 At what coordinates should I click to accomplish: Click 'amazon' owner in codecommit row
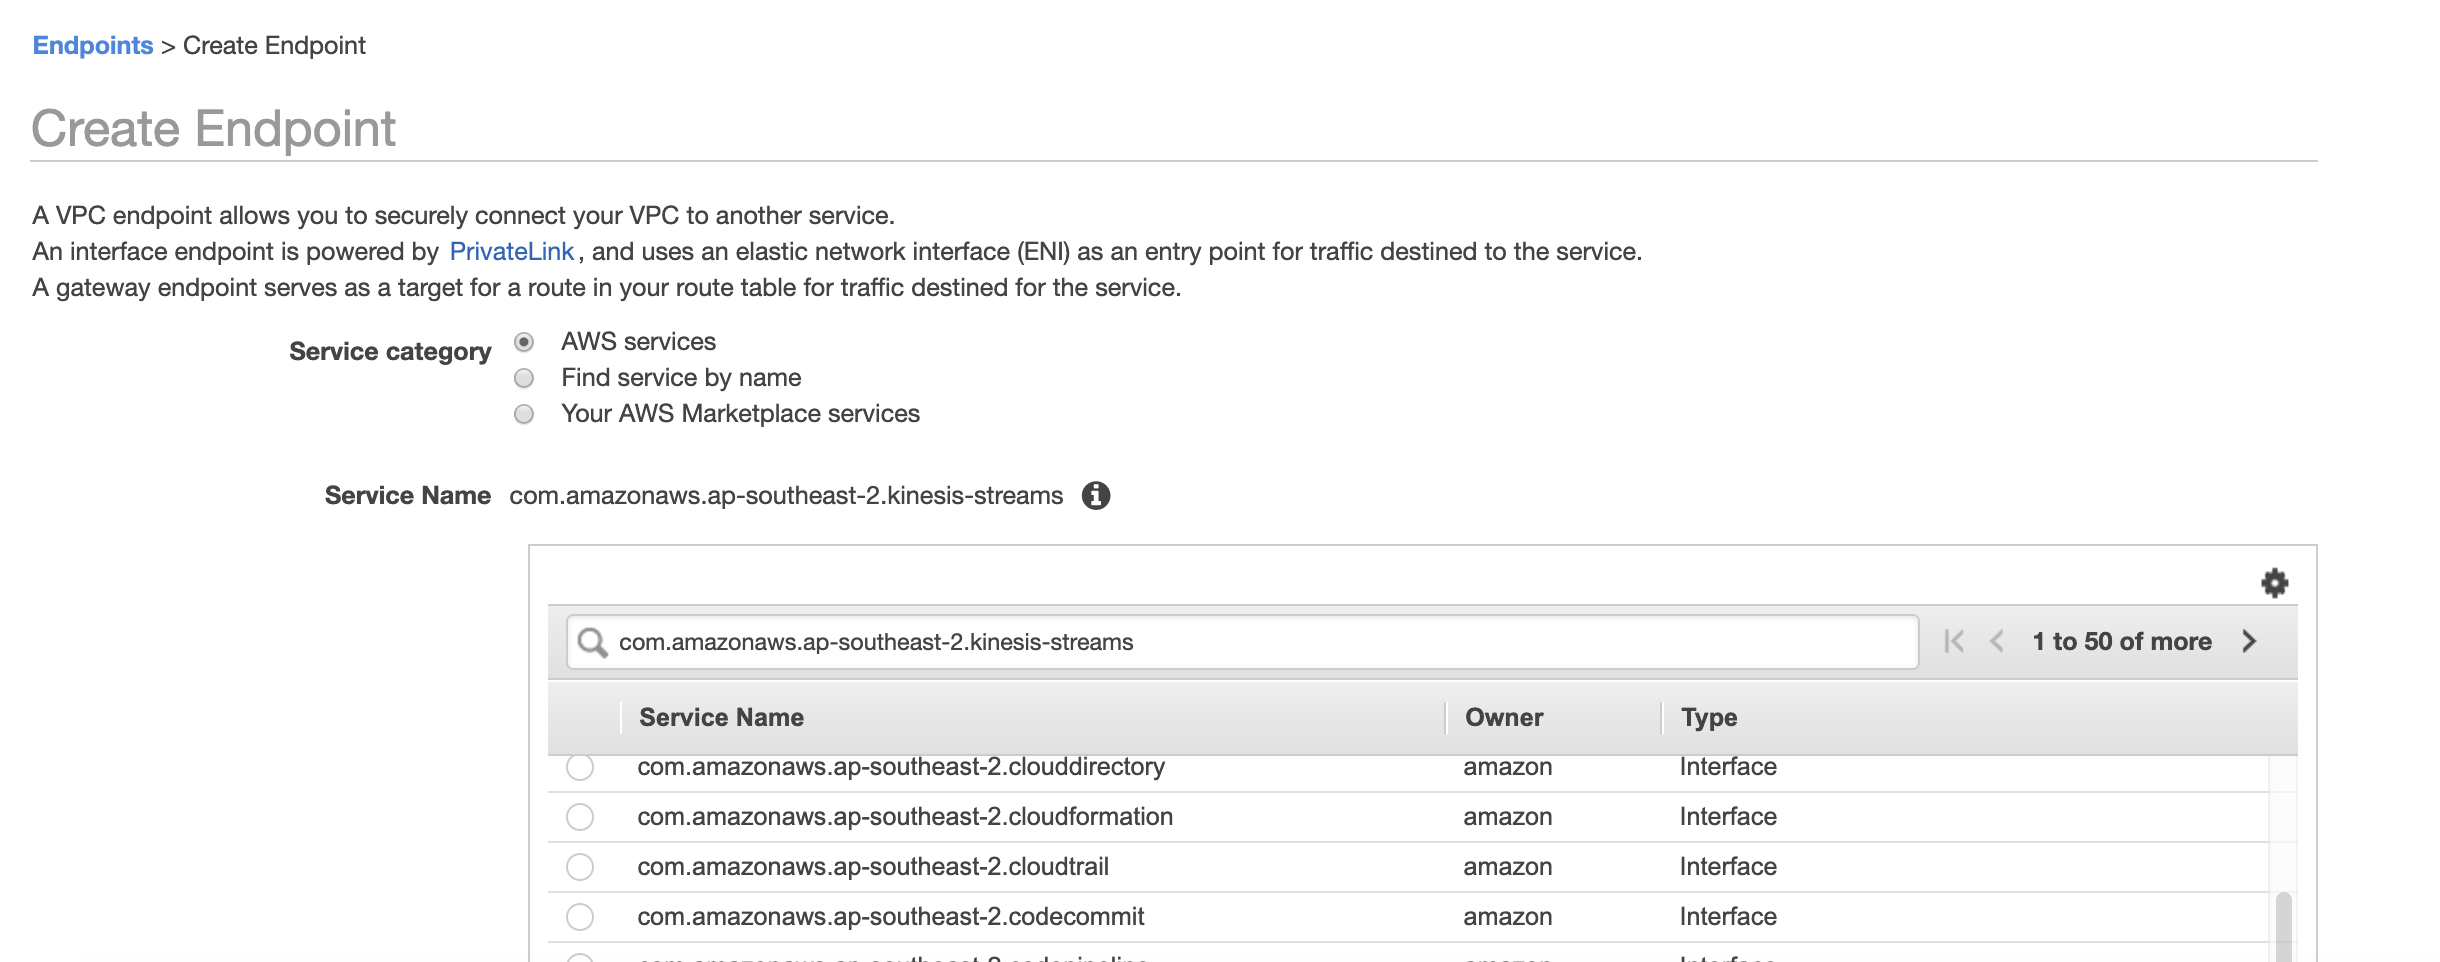[x=1508, y=917]
